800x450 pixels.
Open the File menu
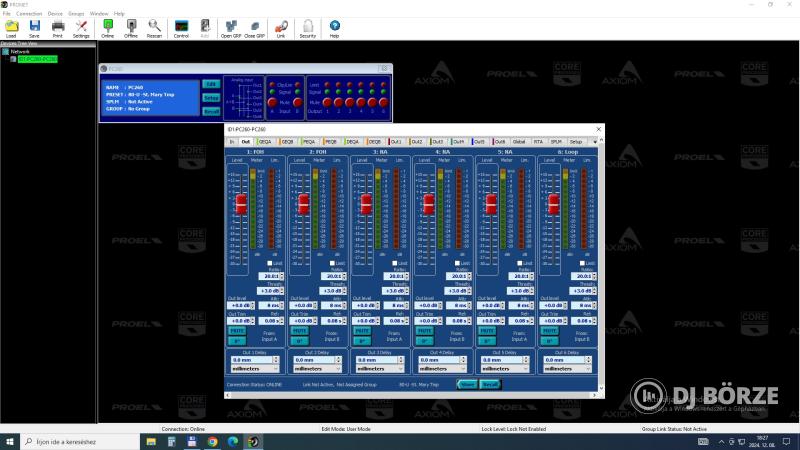[7, 14]
